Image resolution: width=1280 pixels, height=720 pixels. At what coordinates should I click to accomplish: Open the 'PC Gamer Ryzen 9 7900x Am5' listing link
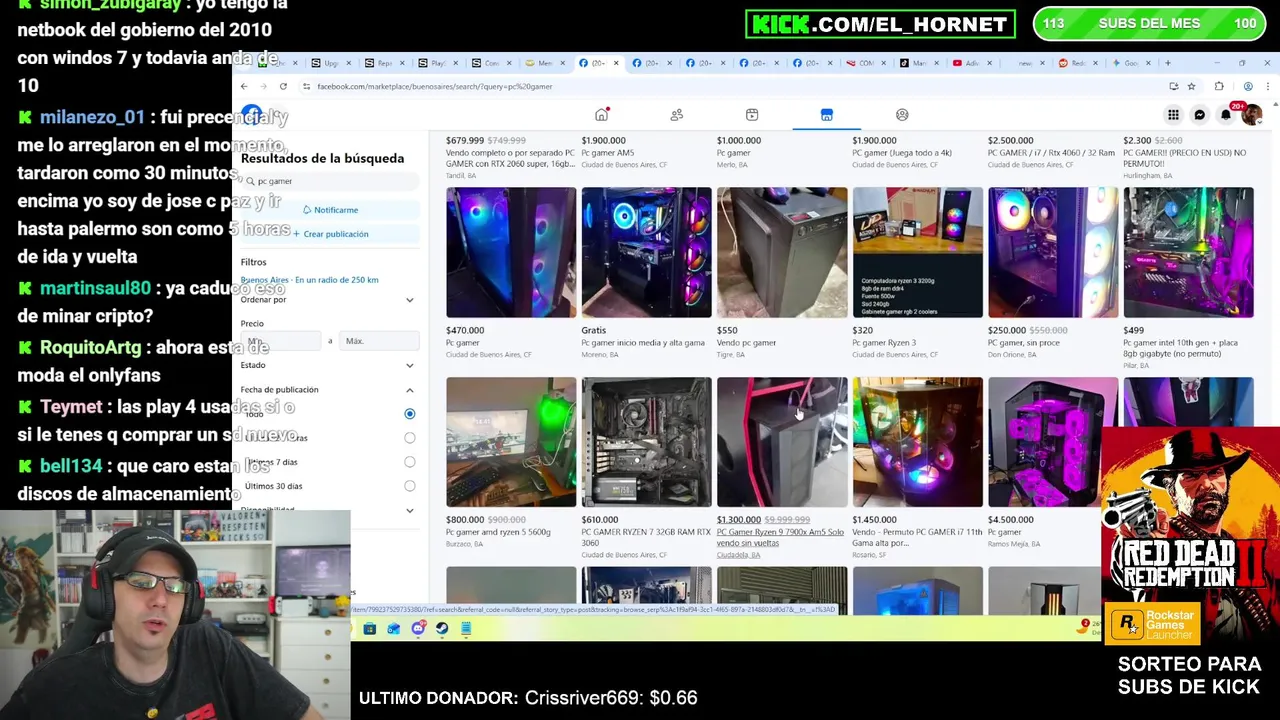[780, 537]
